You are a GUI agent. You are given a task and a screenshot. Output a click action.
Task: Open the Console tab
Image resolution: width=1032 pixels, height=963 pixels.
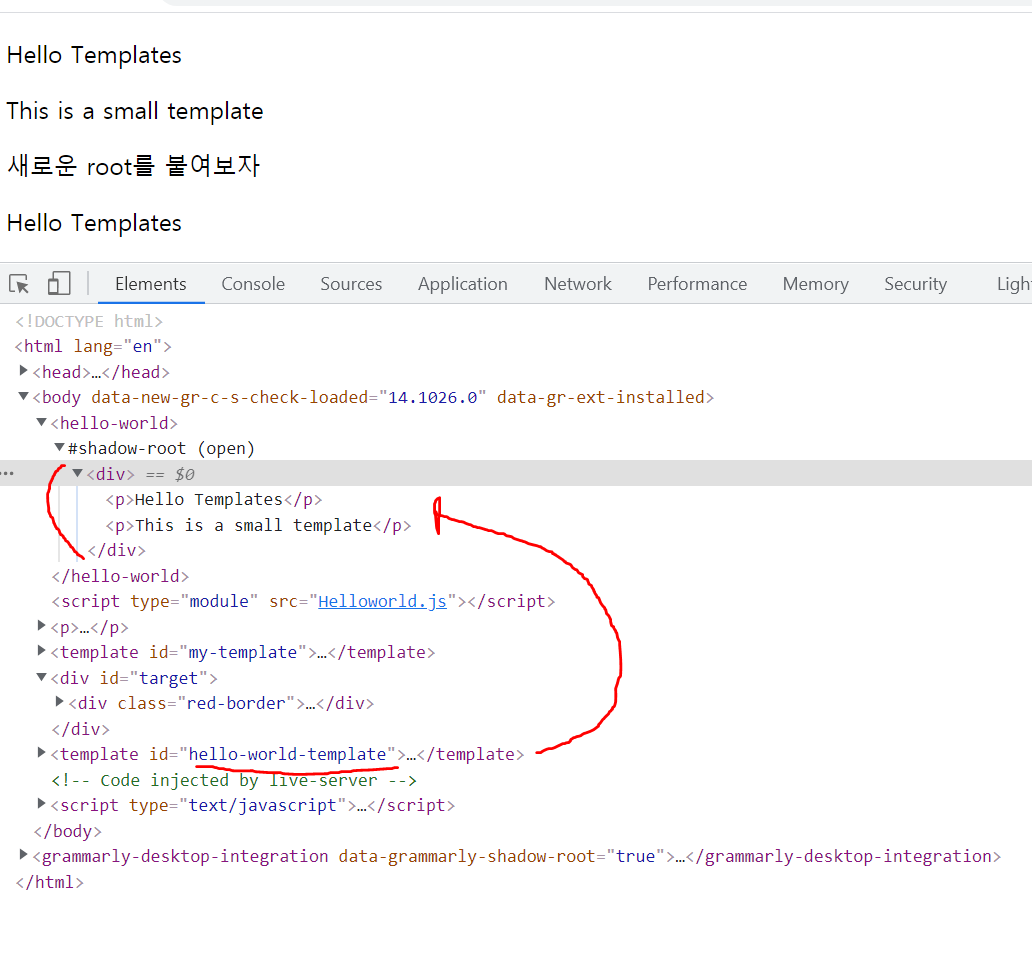click(x=253, y=284)
